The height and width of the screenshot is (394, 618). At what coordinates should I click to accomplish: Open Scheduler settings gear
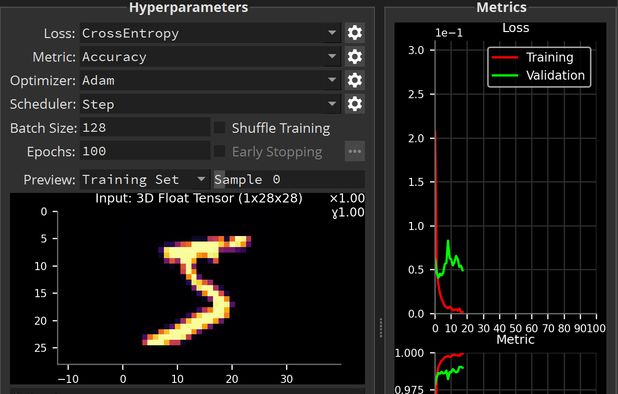pyautogui.click(x=355, y=104)
